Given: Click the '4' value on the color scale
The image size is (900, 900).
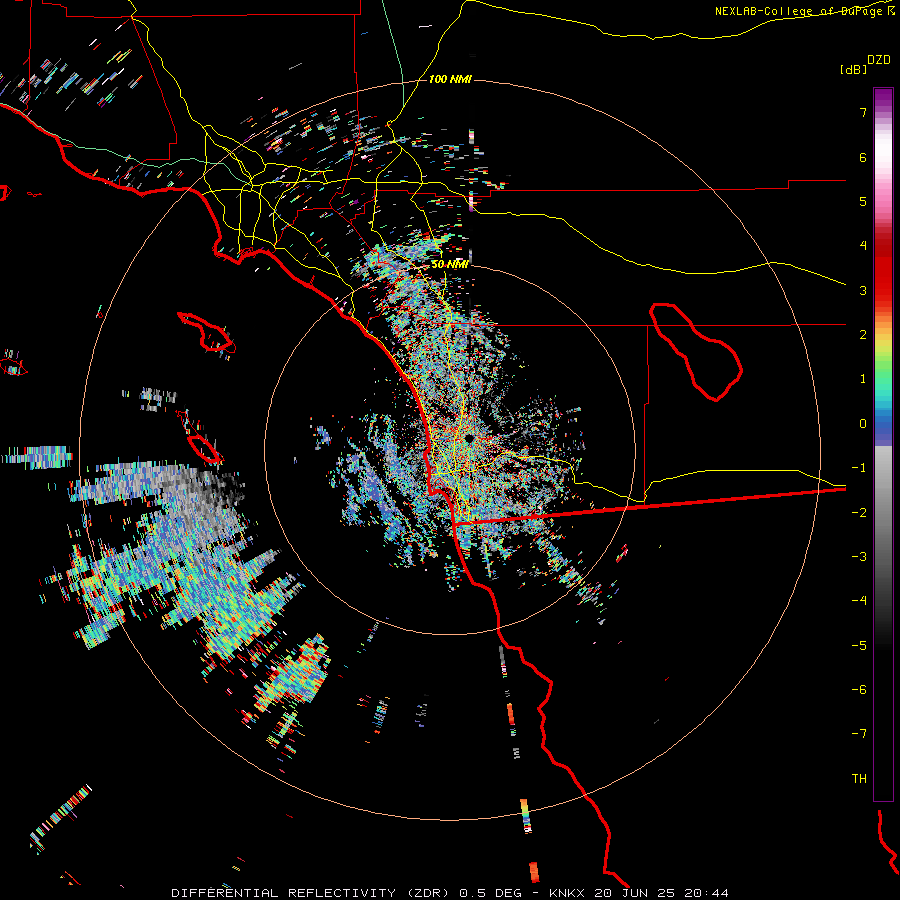Looking at the screenshot, I should pyautogui.click(x=863, y=246).
